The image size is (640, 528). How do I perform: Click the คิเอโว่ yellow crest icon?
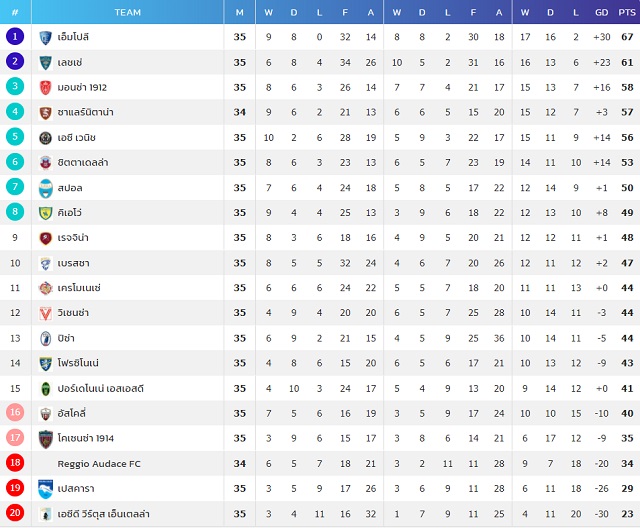45,213
